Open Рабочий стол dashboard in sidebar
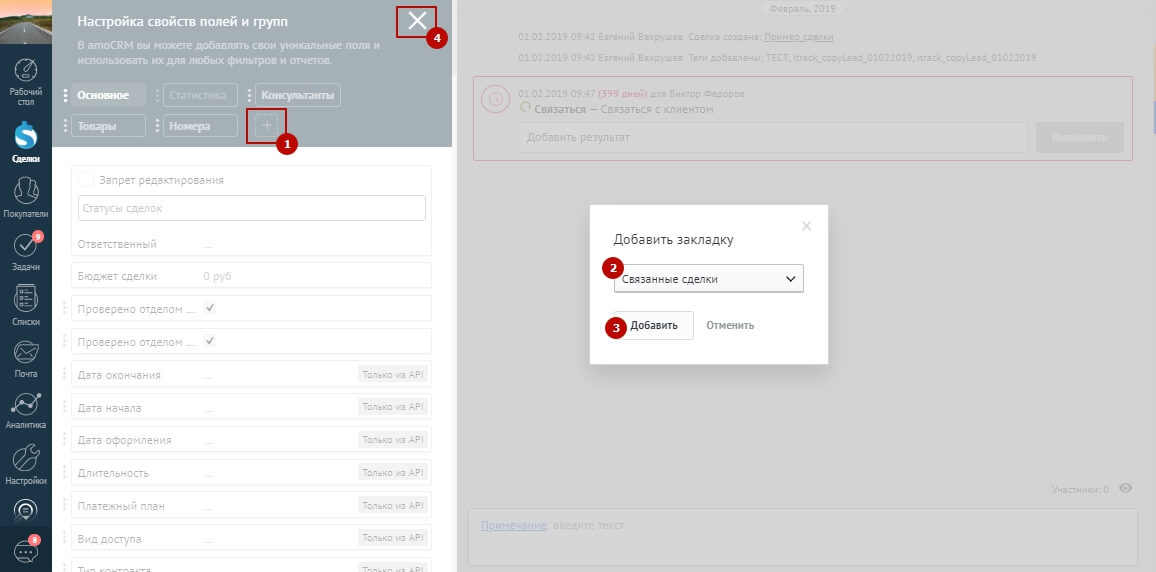 [x=26, y=76]
